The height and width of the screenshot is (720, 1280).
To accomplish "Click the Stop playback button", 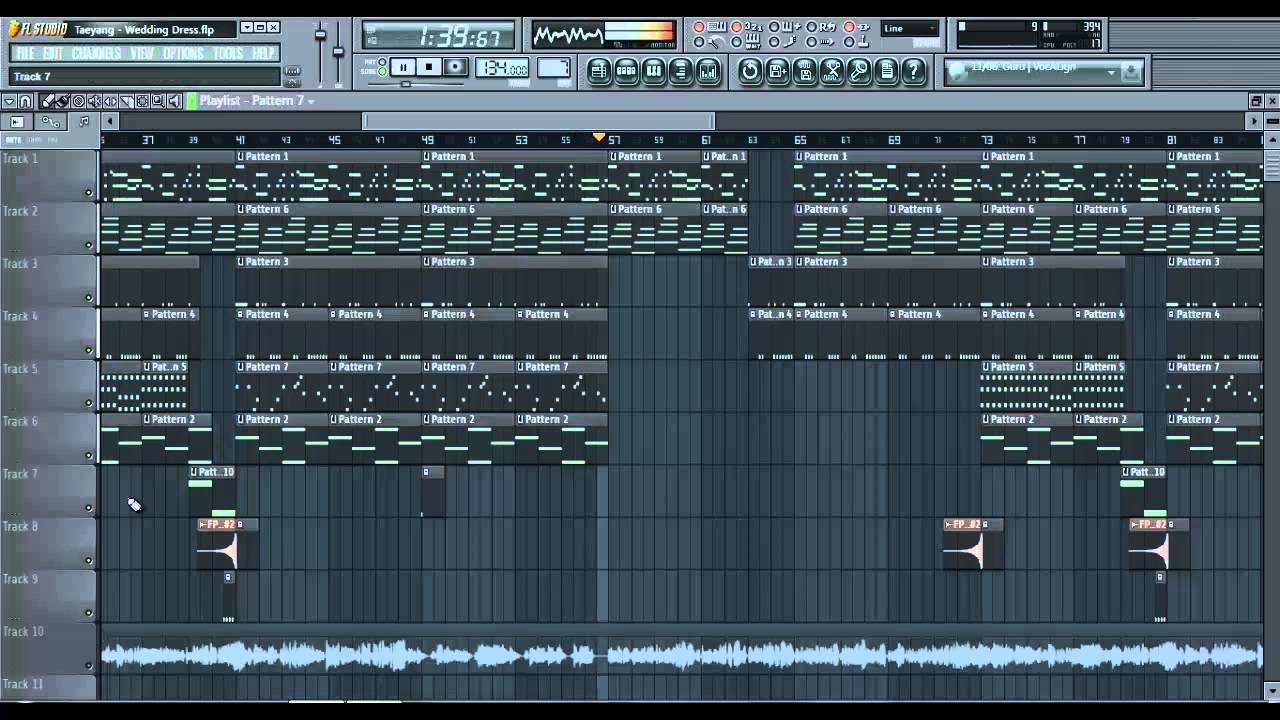I will (x=429, y=67).
